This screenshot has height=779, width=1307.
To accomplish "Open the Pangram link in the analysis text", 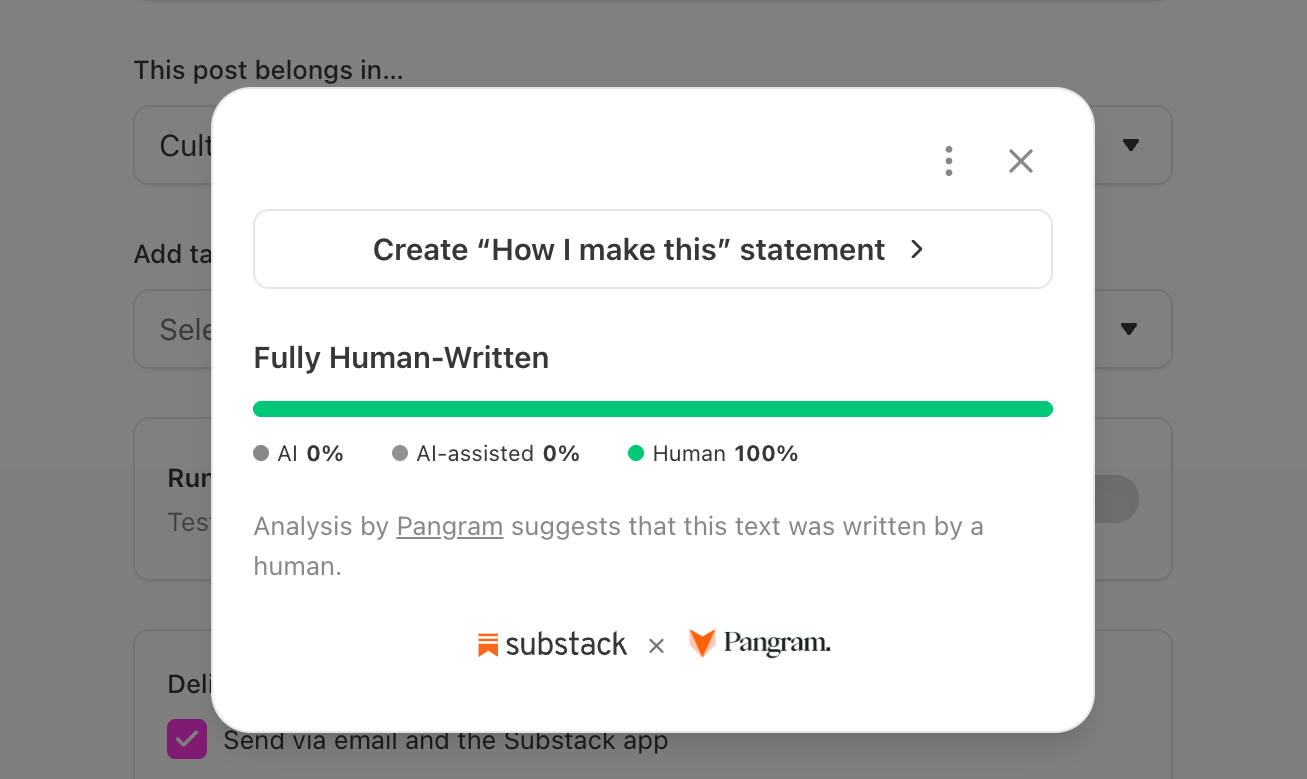I will point(449,526).
